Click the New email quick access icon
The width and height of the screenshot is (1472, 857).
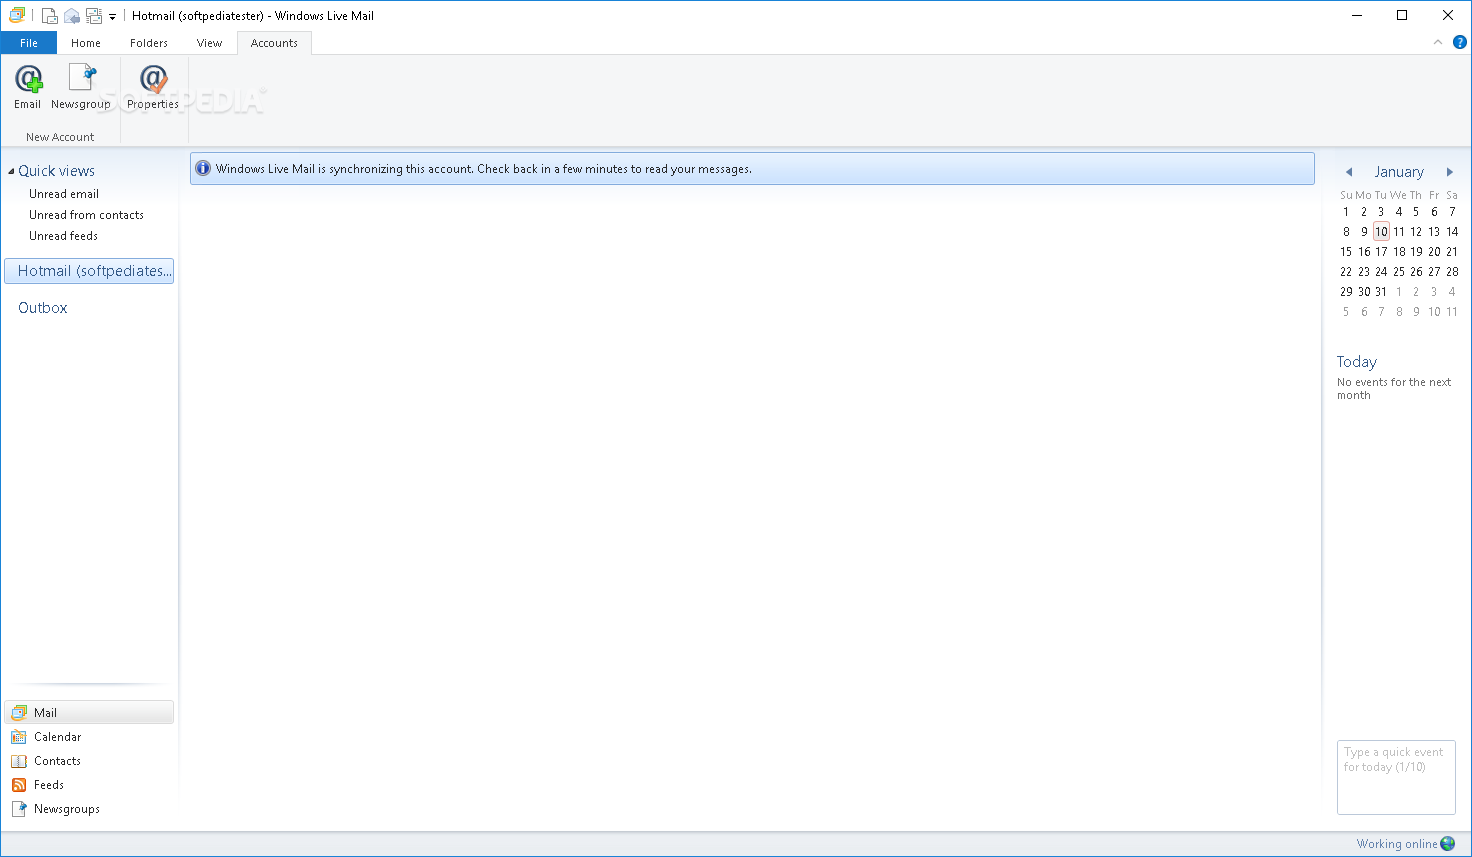pos(49,15)
